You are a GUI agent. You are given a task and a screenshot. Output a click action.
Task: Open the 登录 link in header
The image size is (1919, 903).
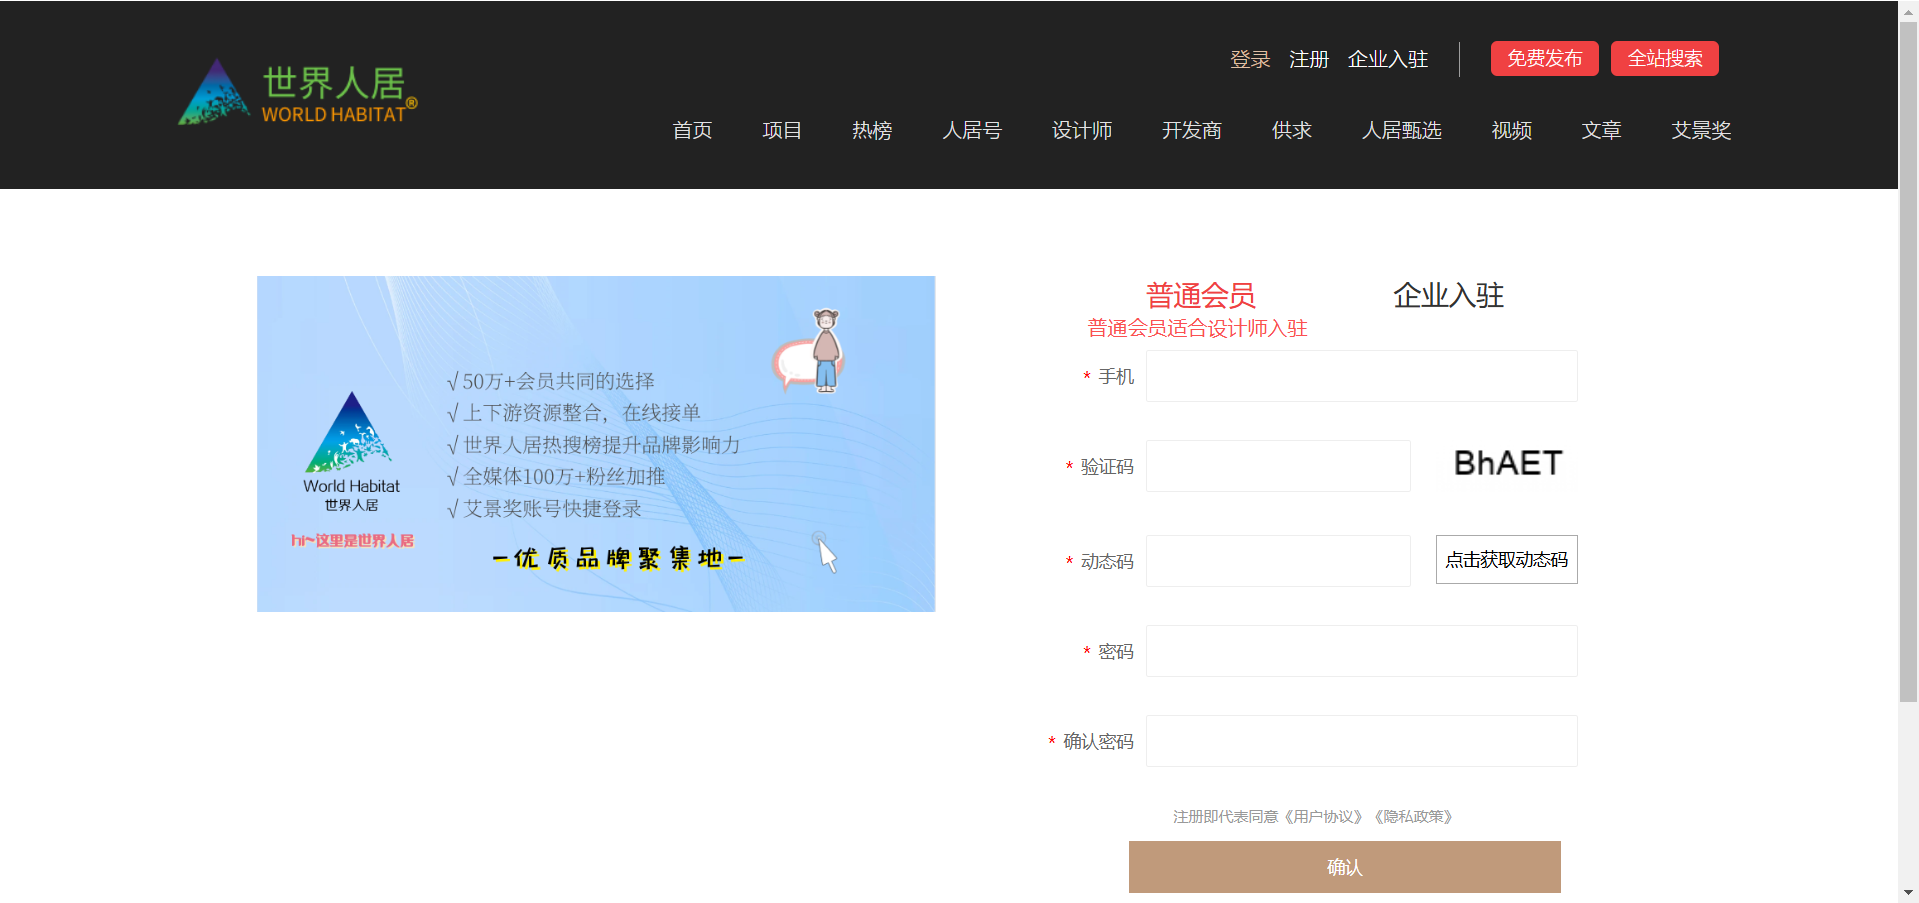(x=1250, y=60)
